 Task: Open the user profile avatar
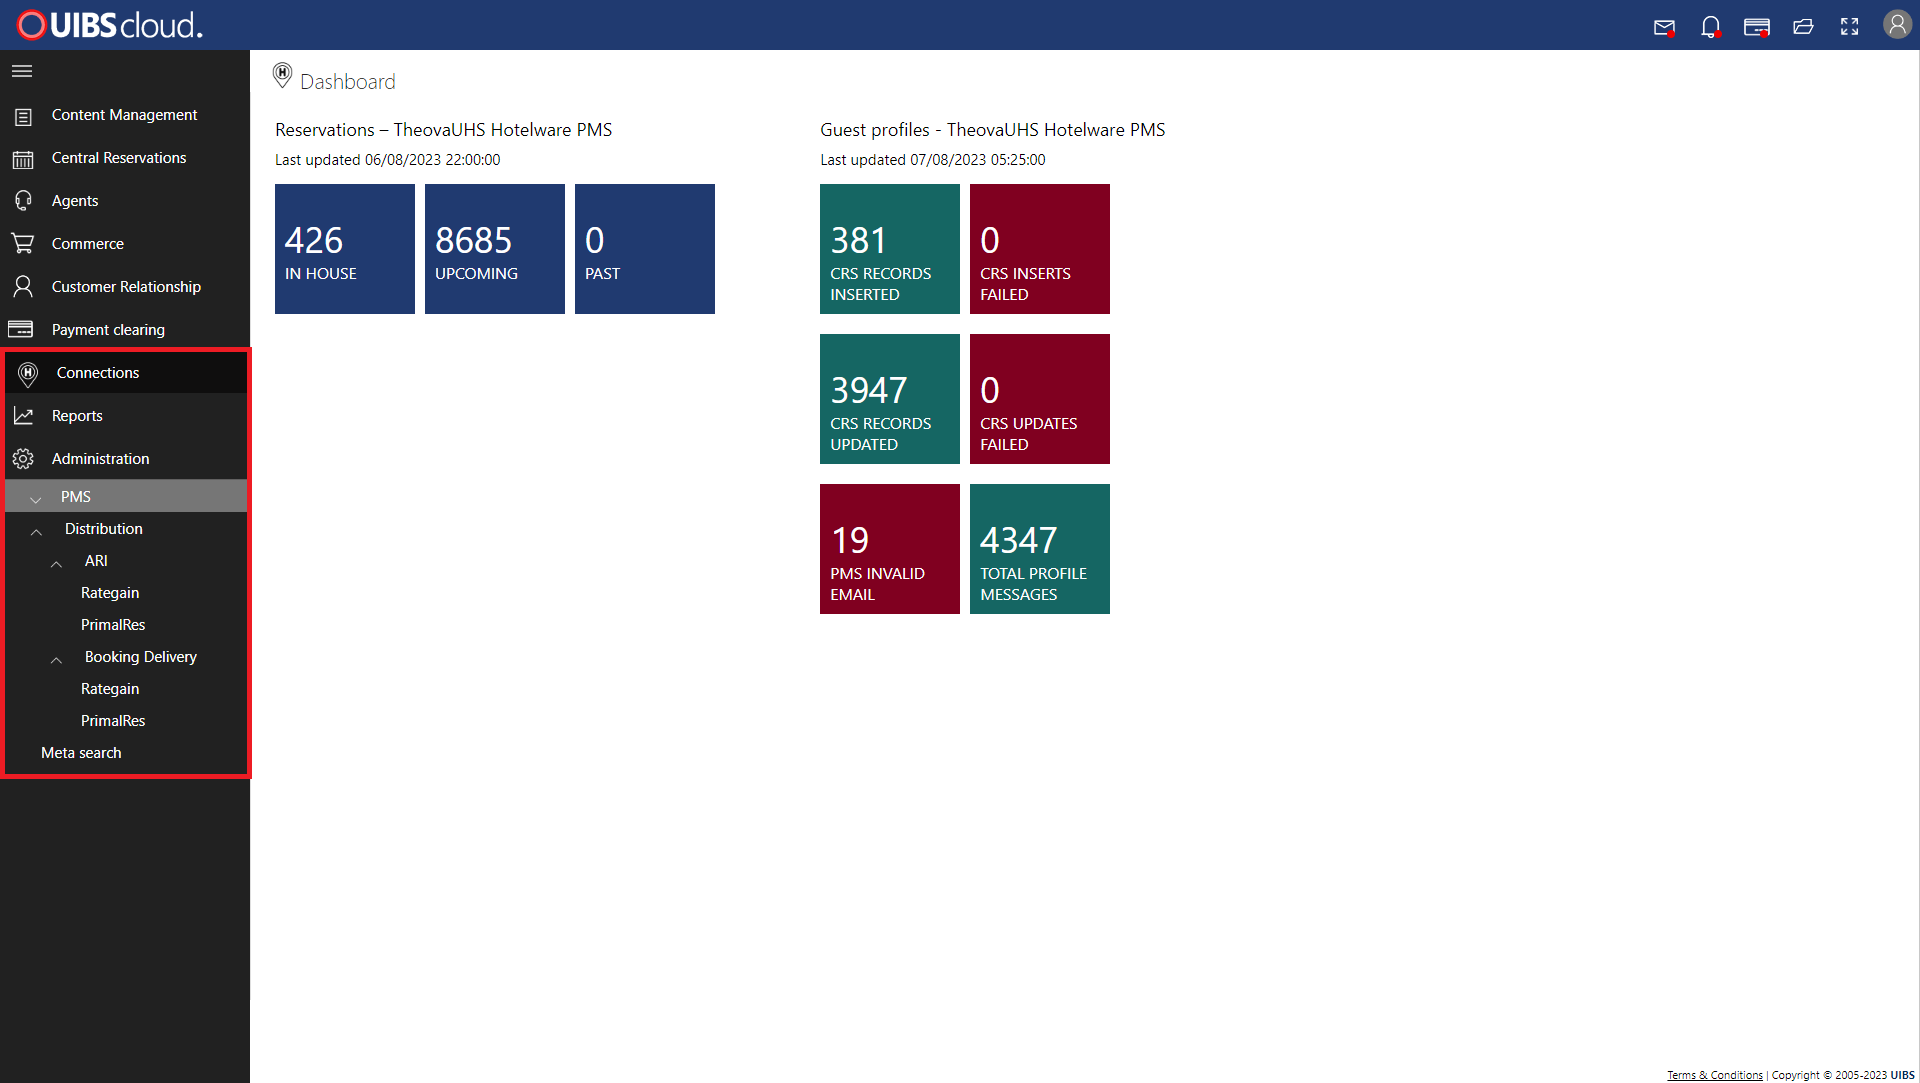[1897, 24]
